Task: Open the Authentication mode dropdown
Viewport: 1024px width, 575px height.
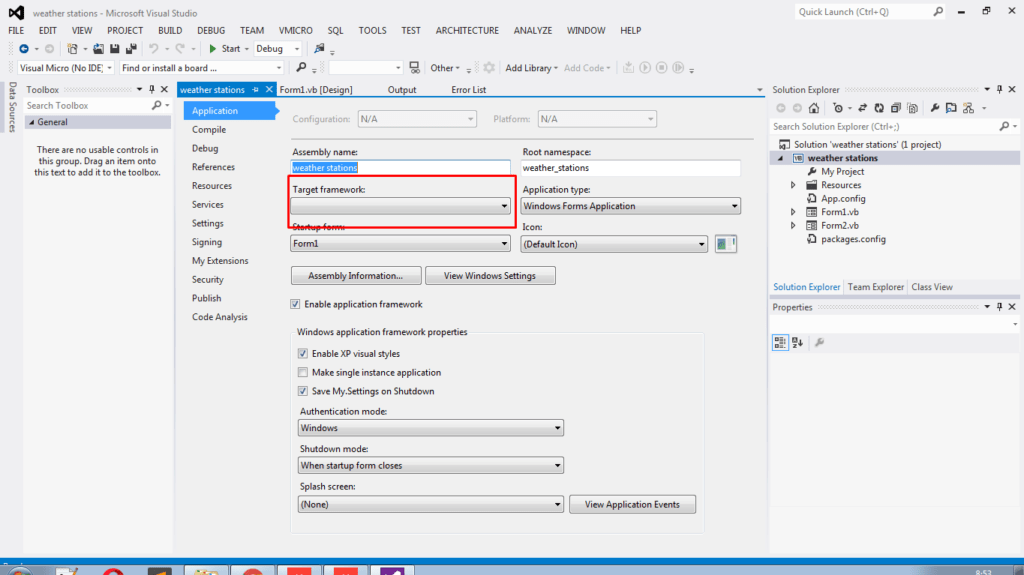Action: 431,428
